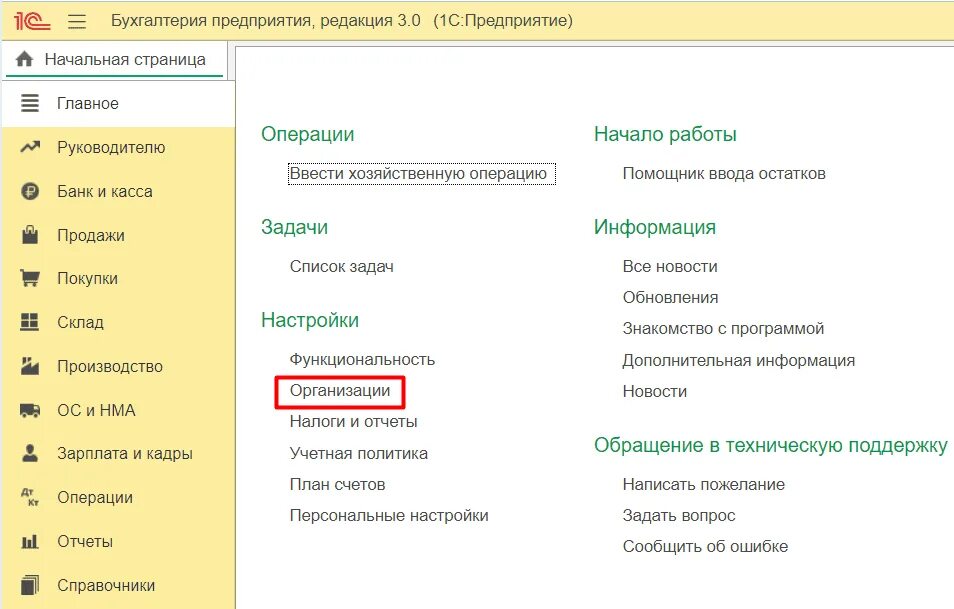This screenshot has width=954, height=609.
Task: Open Учетная политика
Action: (358, 453)
